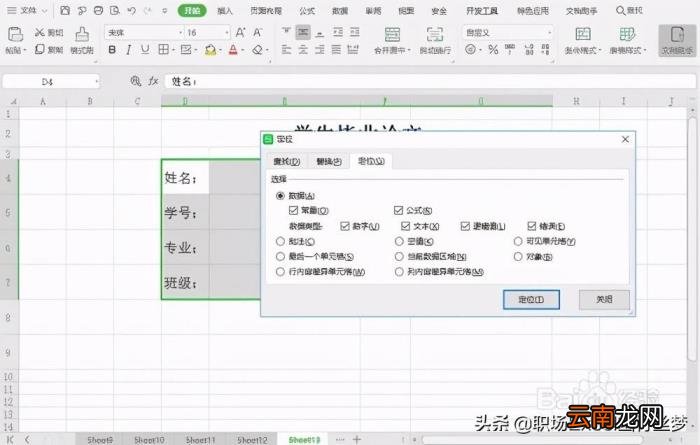Uncheck the 错误(E) checkbox

point(532,226)
